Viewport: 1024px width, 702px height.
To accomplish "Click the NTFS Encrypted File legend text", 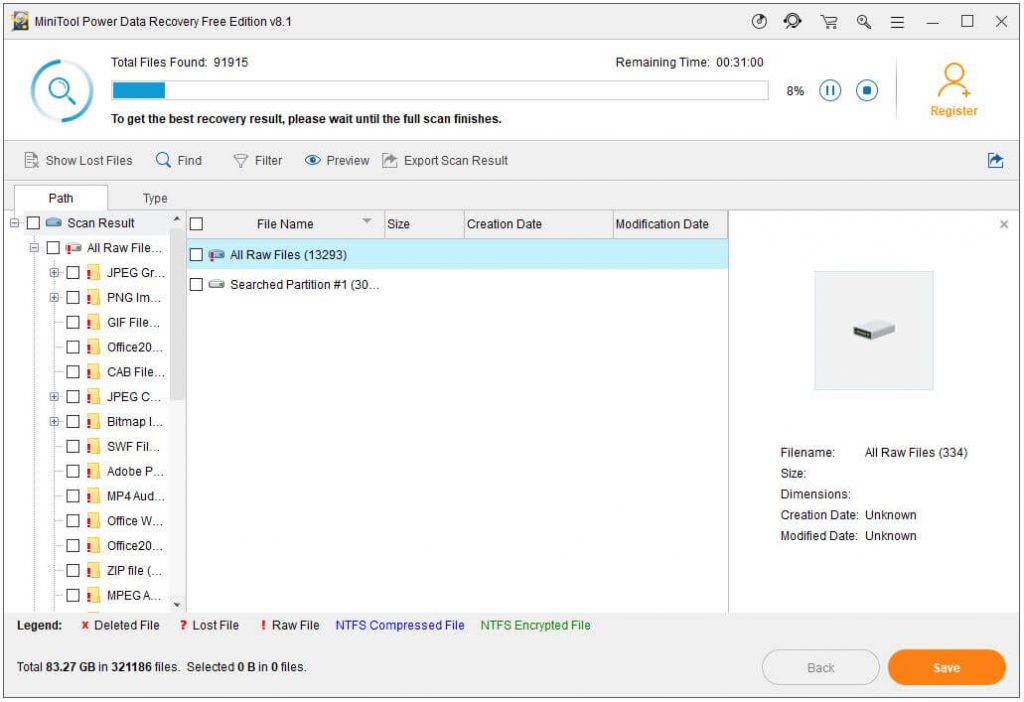I will pyautogui.click(x=536, y=626).
